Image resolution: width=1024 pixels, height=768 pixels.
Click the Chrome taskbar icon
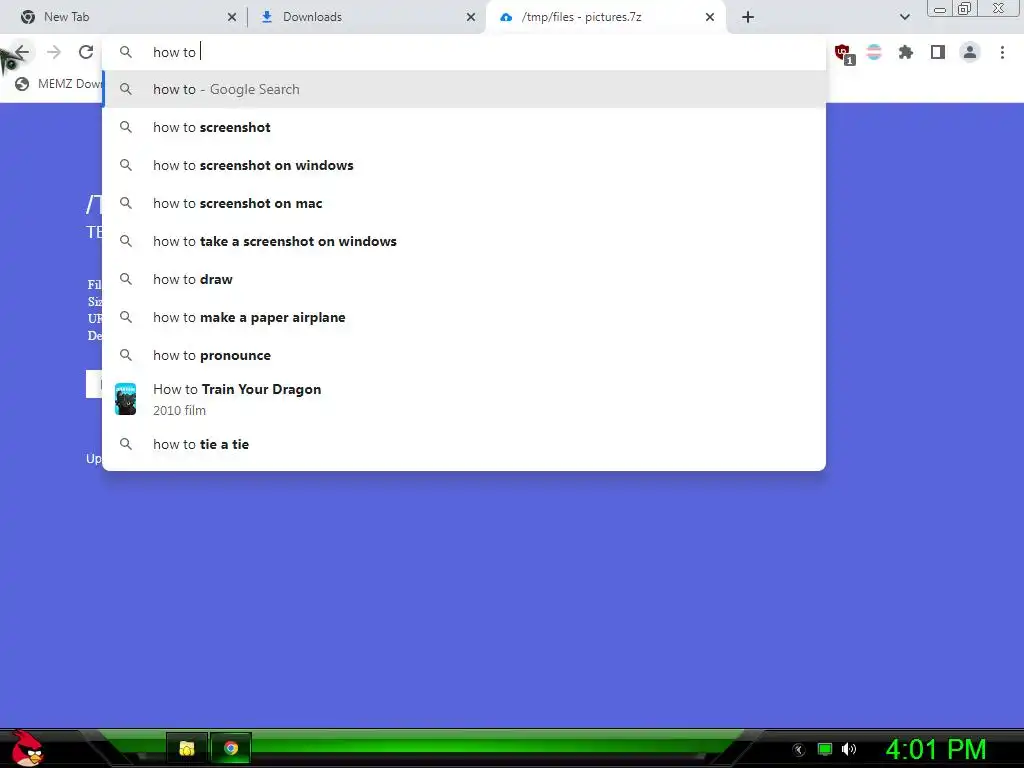click(231, 748)
